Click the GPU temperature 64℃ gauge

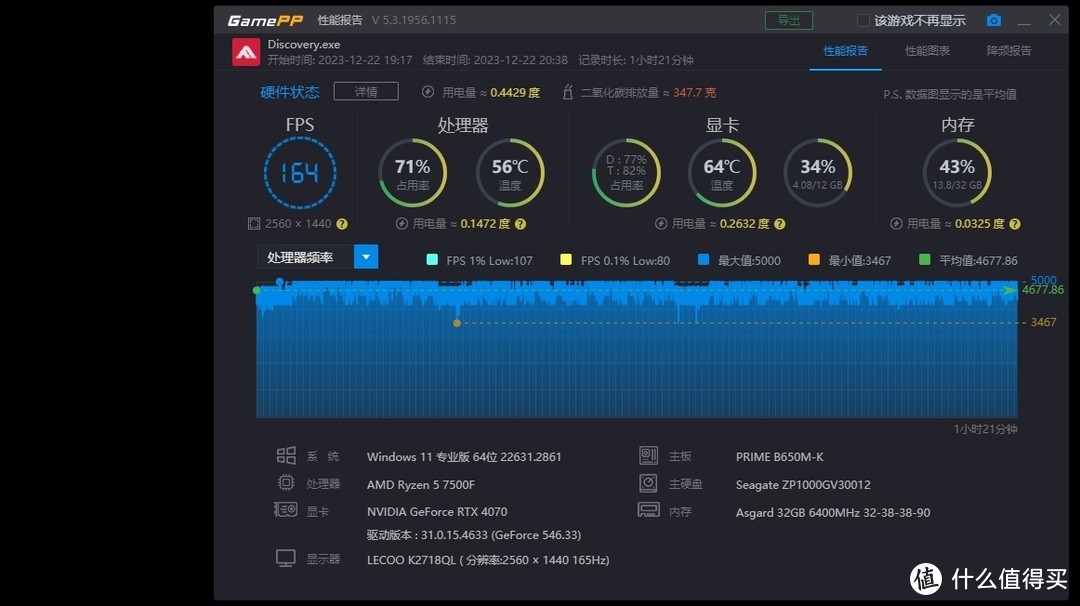coord(722,173)
